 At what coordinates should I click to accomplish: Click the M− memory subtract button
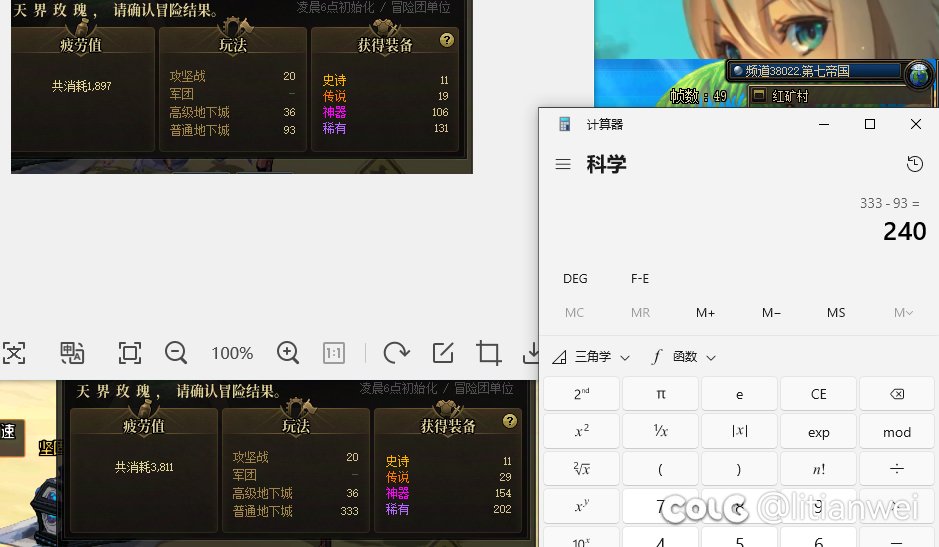pyautogui.click(x=771, y=313)
